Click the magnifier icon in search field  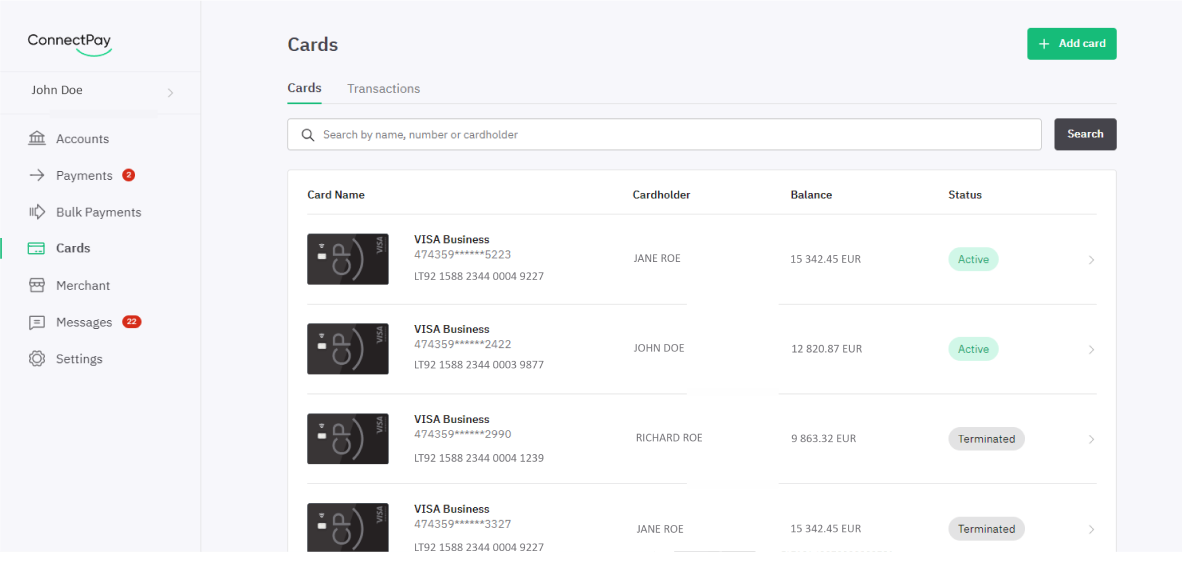click(x=308, y=135)
